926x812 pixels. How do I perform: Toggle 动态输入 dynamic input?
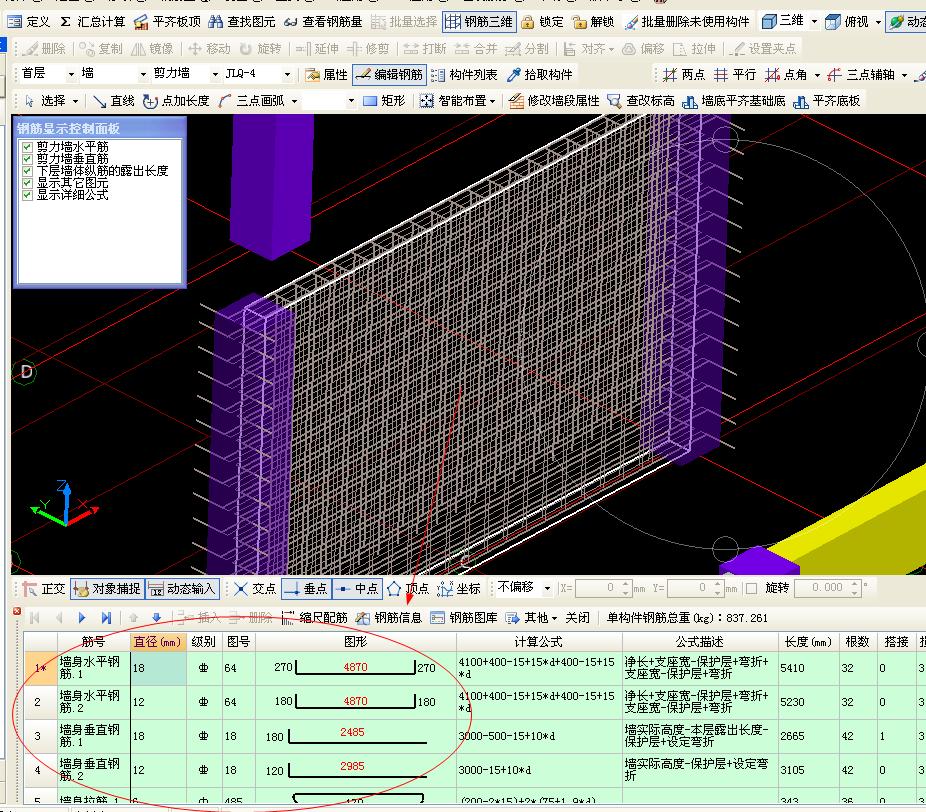point(182,589)
